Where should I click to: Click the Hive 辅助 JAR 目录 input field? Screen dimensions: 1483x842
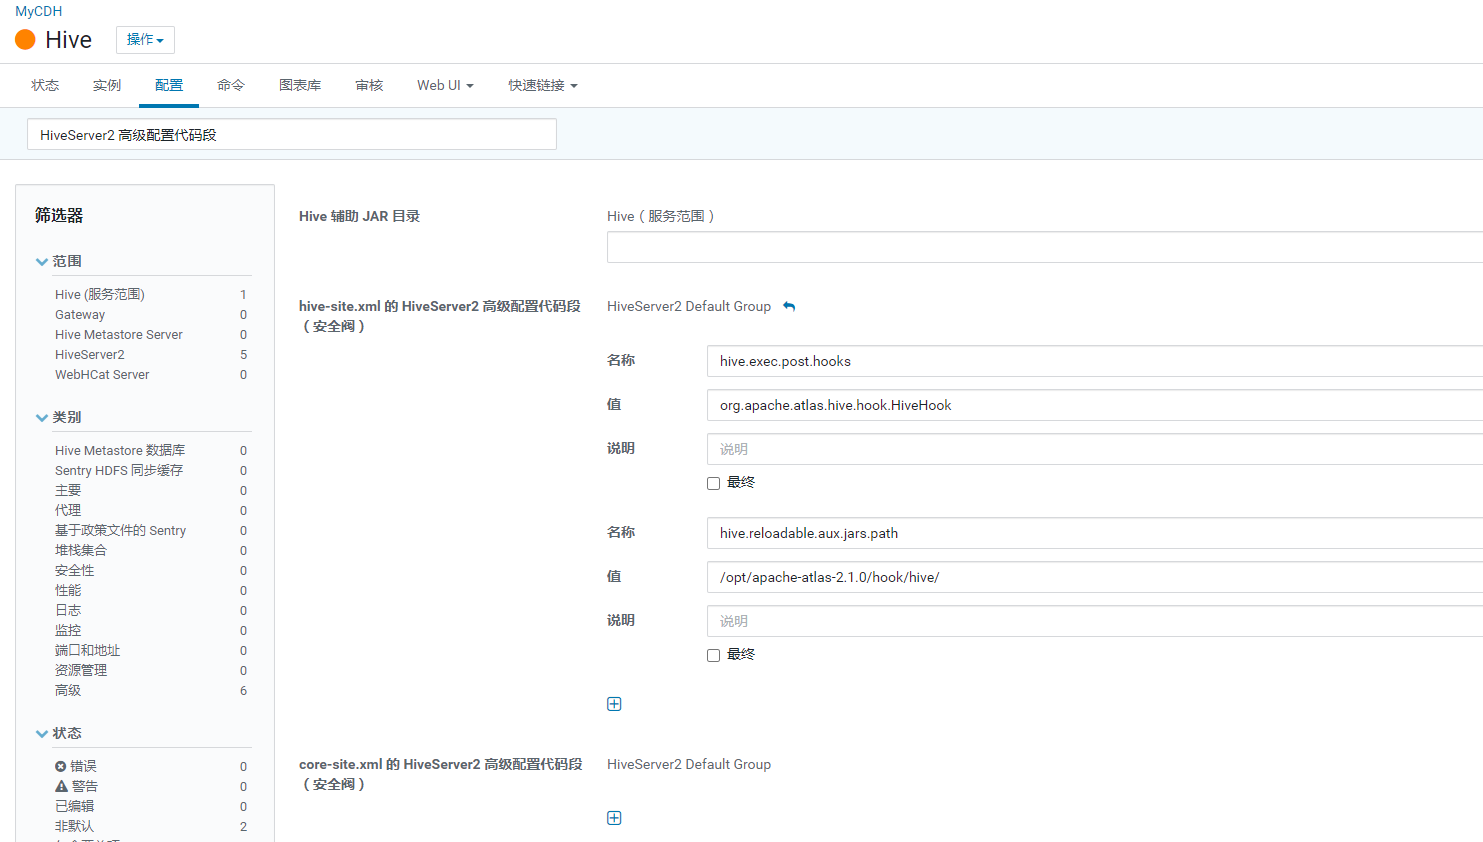click(x=1045, y=247)
